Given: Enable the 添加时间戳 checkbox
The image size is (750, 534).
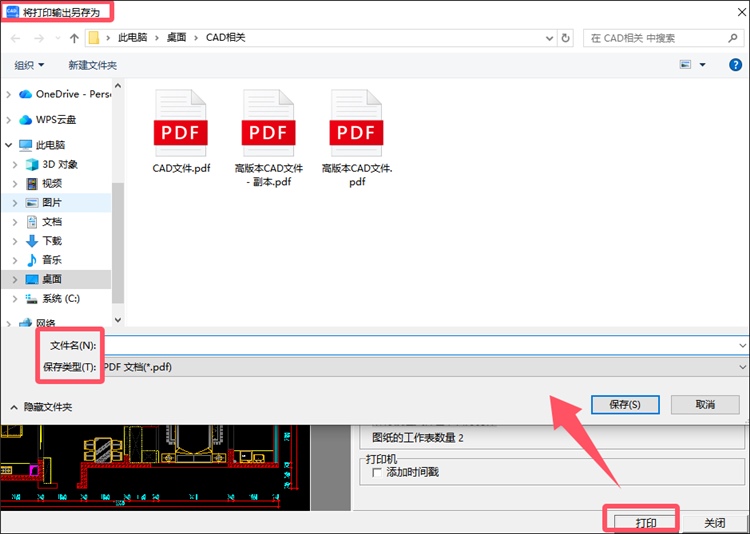Looking at the screenshot, I should pyautogui.click(x=376, y=471).
